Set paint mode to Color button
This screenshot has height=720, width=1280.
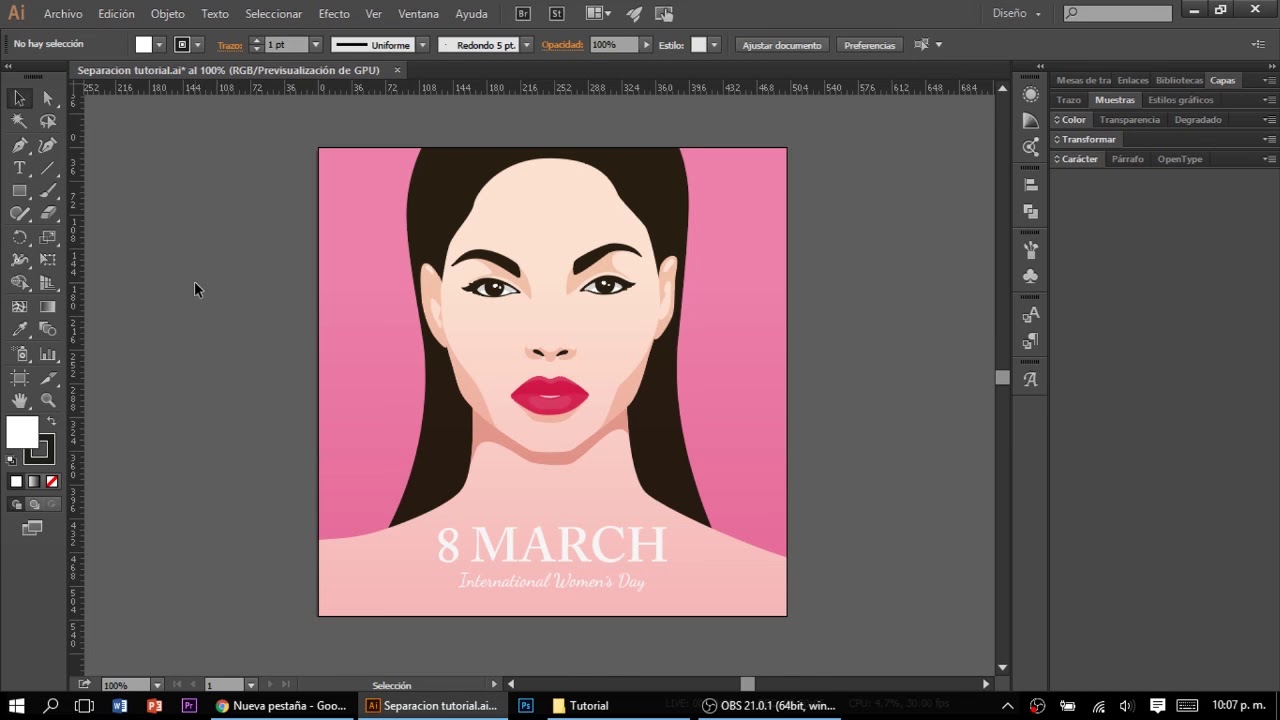(16, 482)
